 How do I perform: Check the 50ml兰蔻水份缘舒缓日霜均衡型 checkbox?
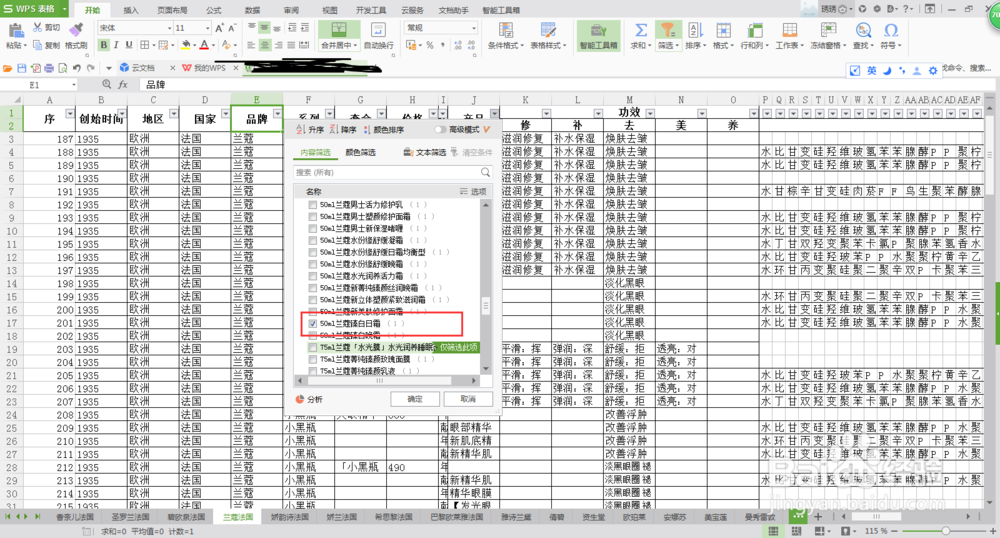pyautogui.click(x=312, y=252)
